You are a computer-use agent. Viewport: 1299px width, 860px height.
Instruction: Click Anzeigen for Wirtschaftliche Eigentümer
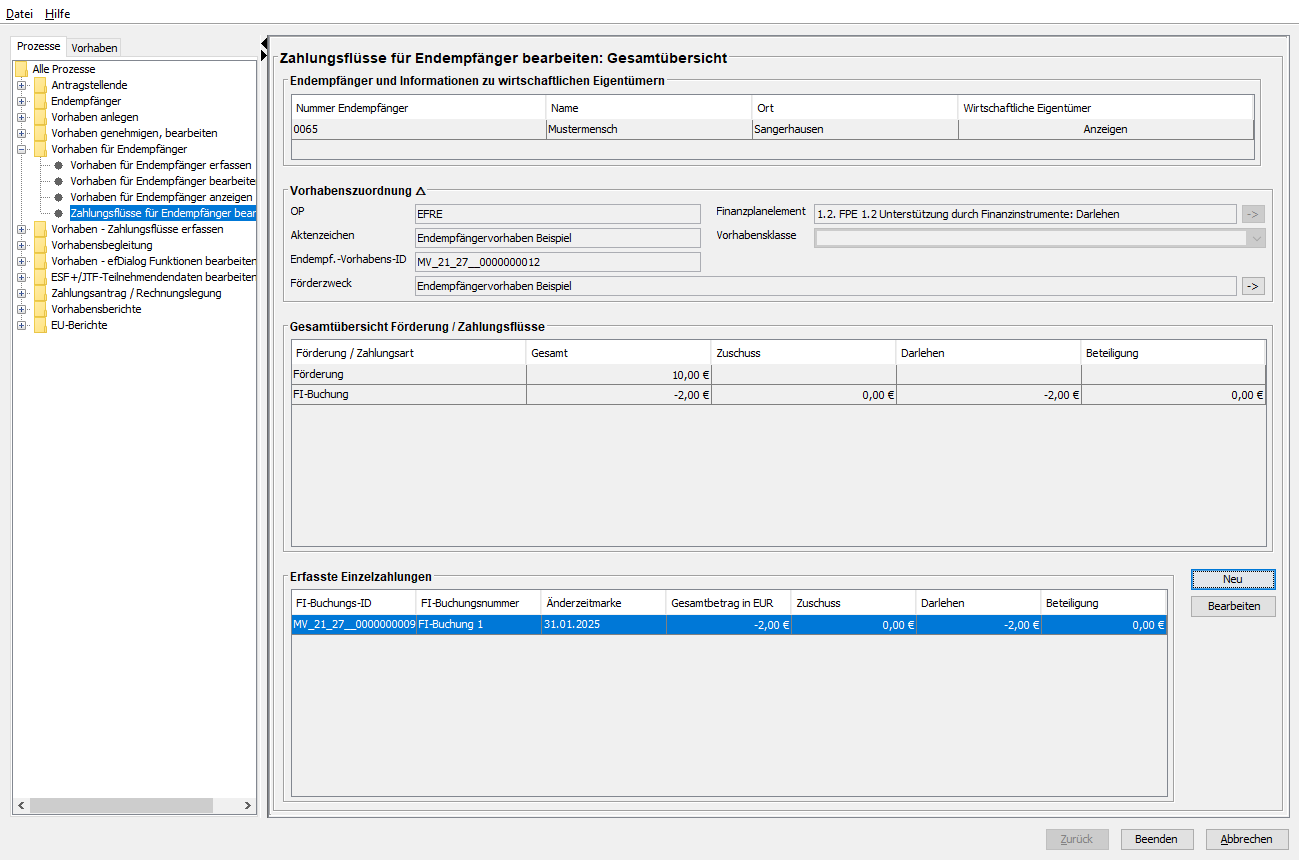point(1105,129)
